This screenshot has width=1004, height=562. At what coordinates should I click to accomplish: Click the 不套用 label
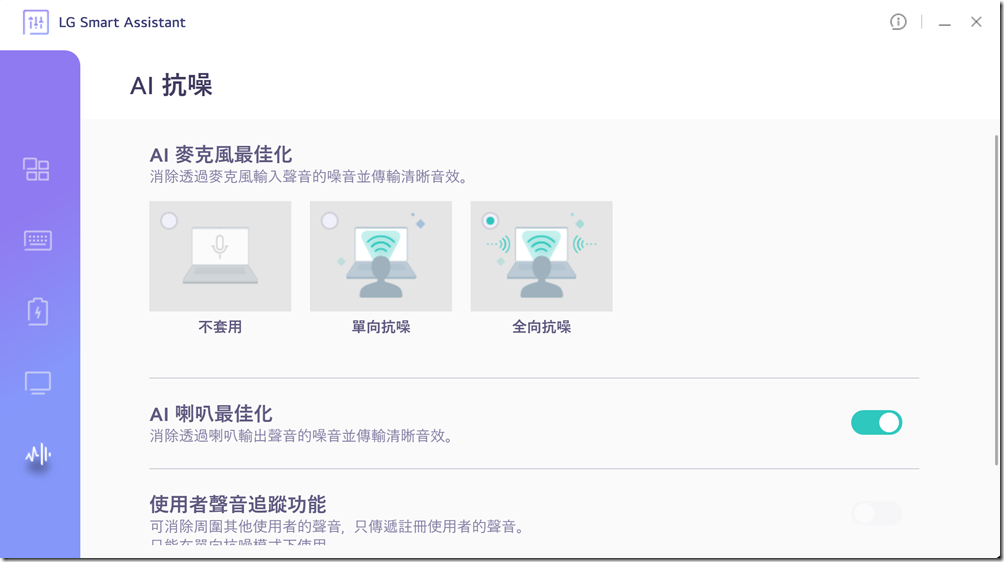(x=220, y=327)
